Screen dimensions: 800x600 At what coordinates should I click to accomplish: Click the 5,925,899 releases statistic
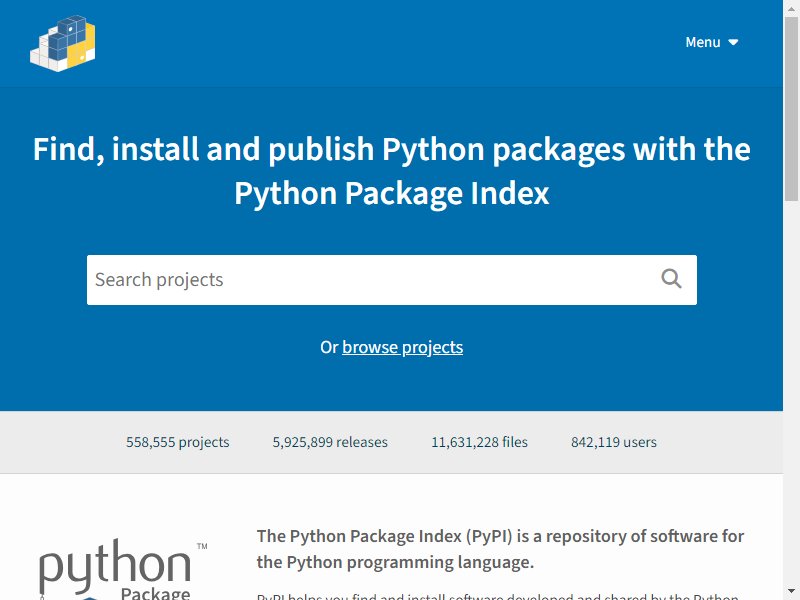[x=330, y=442]
